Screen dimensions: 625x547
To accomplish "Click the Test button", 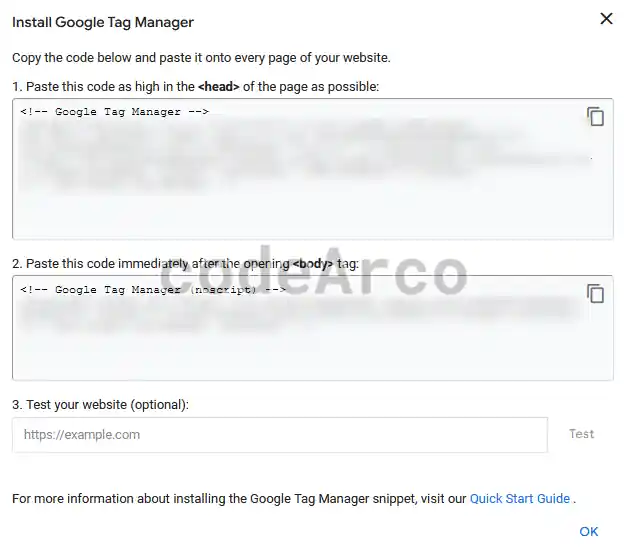I will pos(581,434).
